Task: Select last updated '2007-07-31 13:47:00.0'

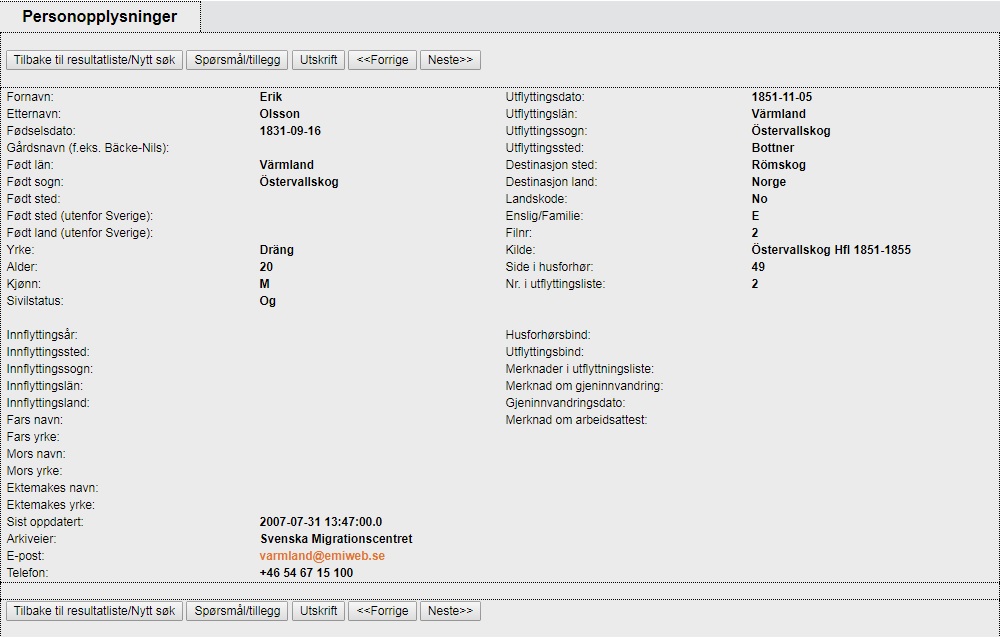Action: 320,522
